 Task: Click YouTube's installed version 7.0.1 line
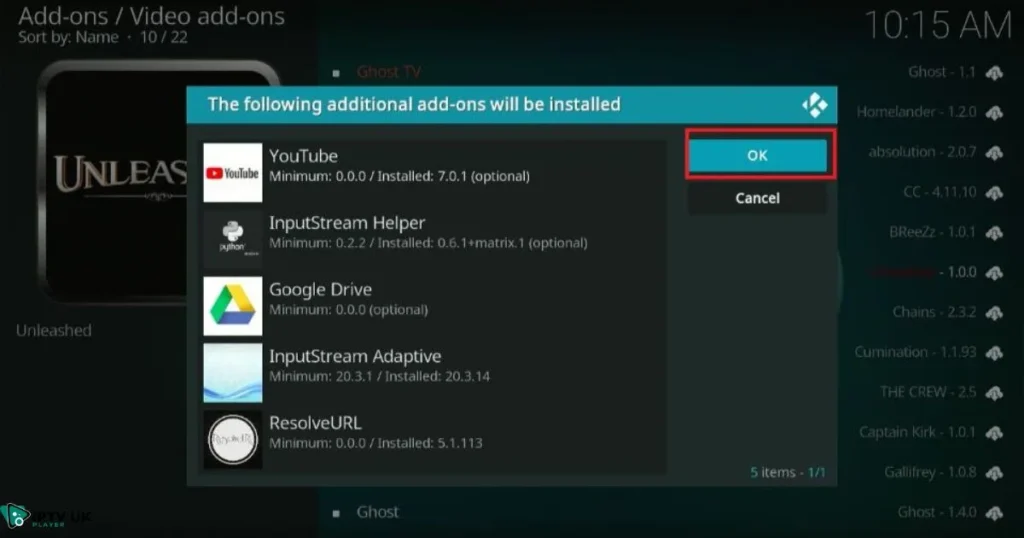point(399,176)
